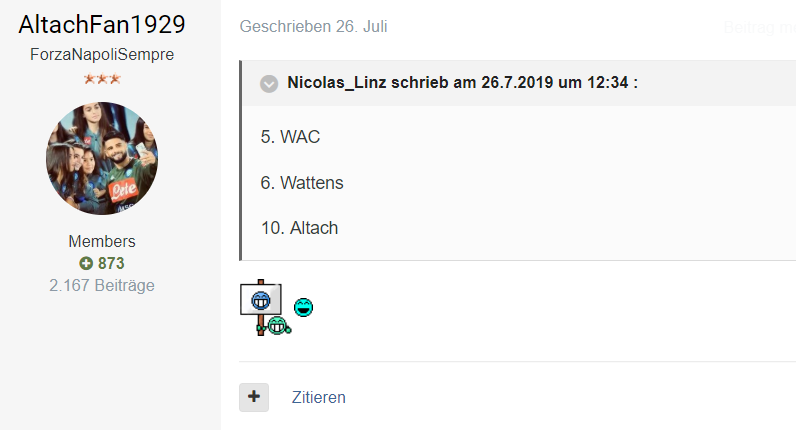Click the green reputation plus icon
This screenshot has width=796, height=430.
pos(86,263)
